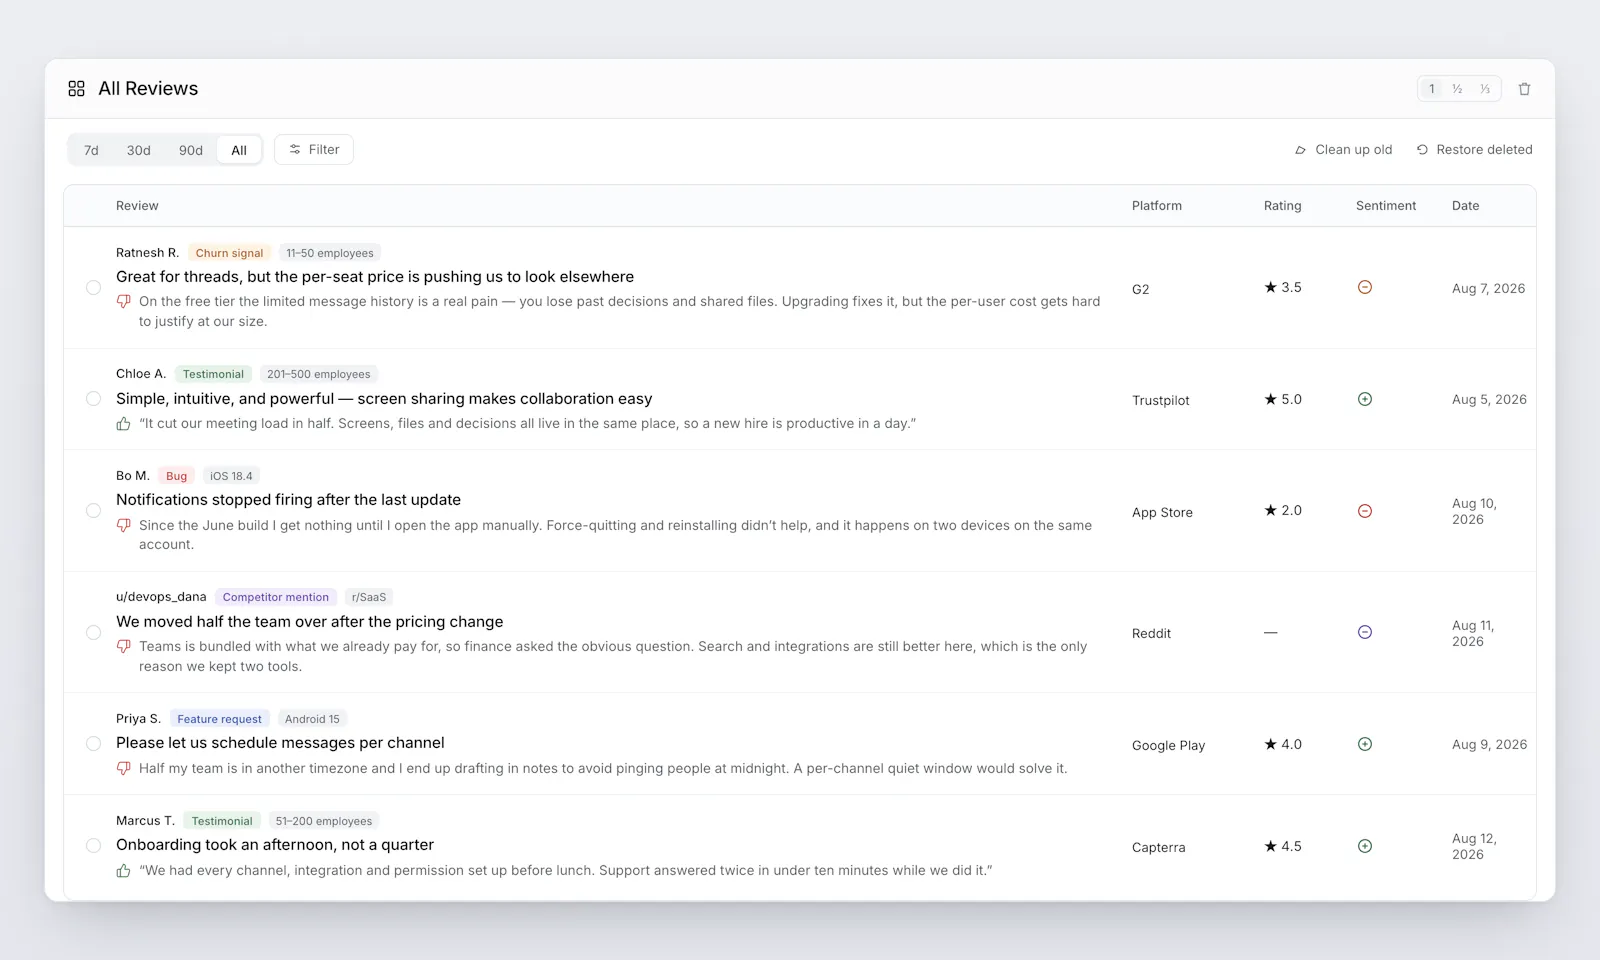The image size is (1600, 960).
Task: Click the Clean up old button
Action: click(x=1343, y=150)
